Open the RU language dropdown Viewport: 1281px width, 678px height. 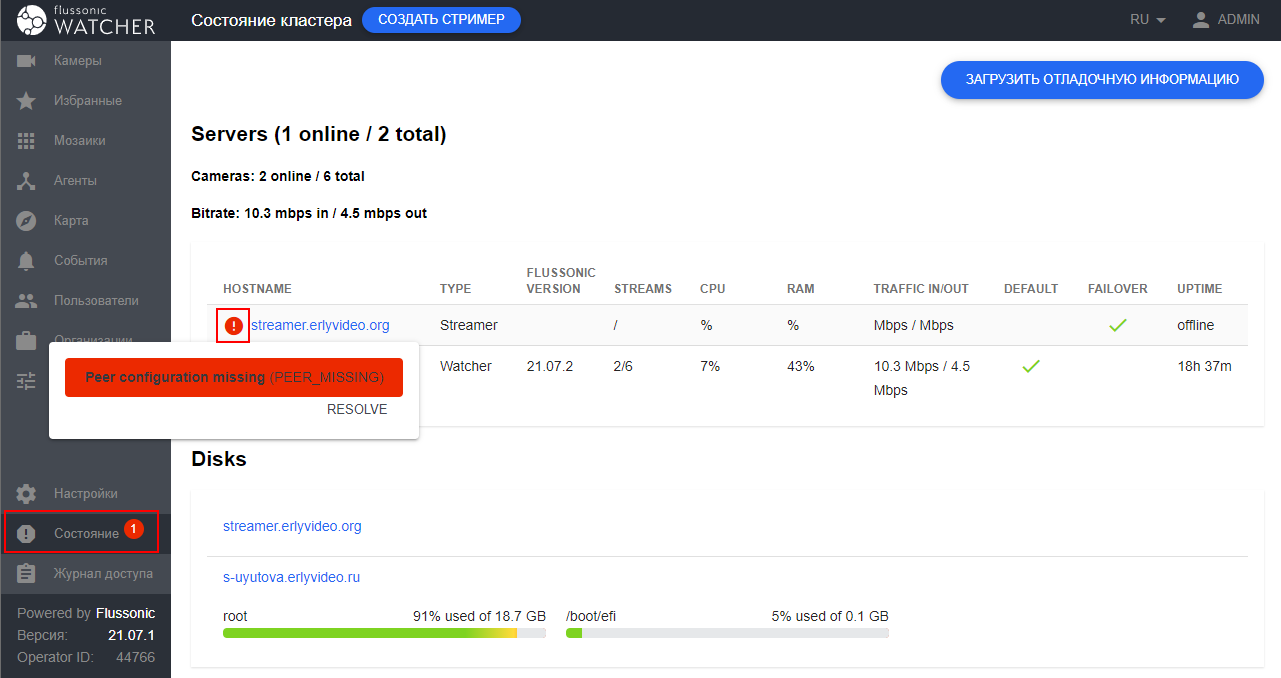(1147, 20)
